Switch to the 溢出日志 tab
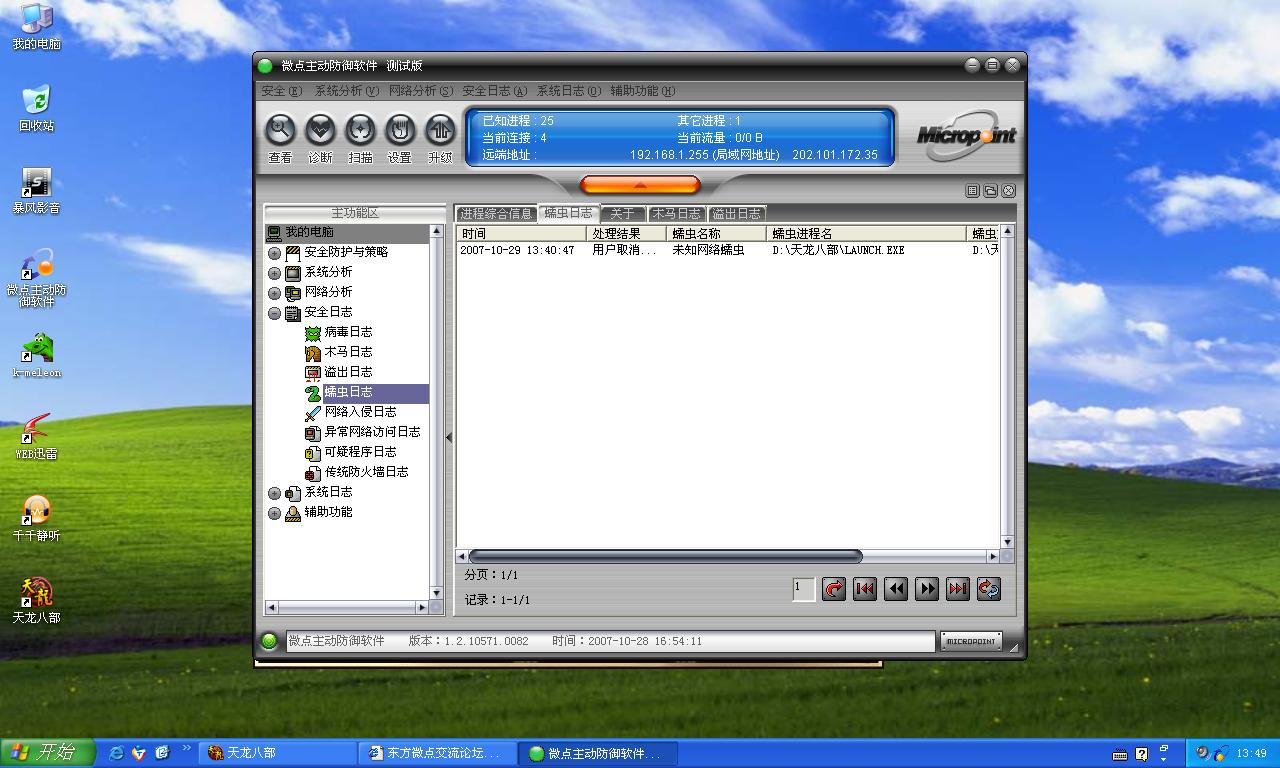This screenshot has height=768, width=1280. click(736, 213)
